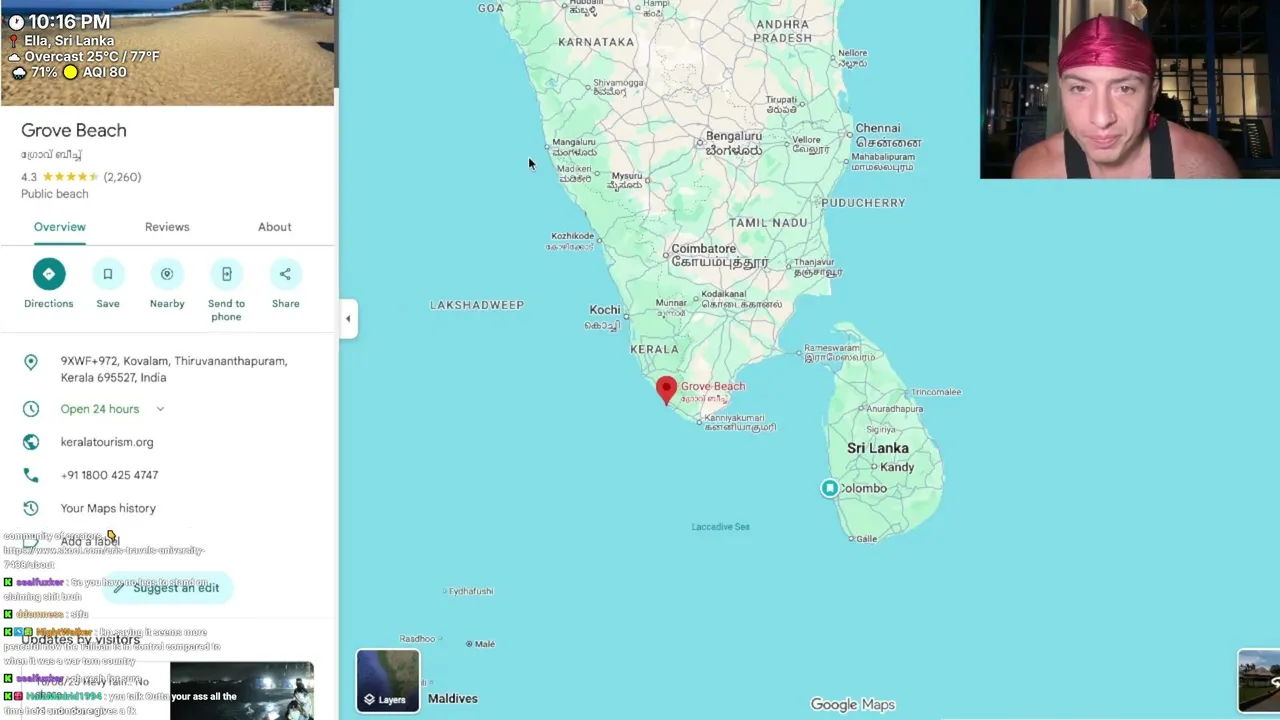The height and width of the screenshot is (720, 1280).
Task: Click the saved place marker near Colombo
Action: click(x=829, y=488)
